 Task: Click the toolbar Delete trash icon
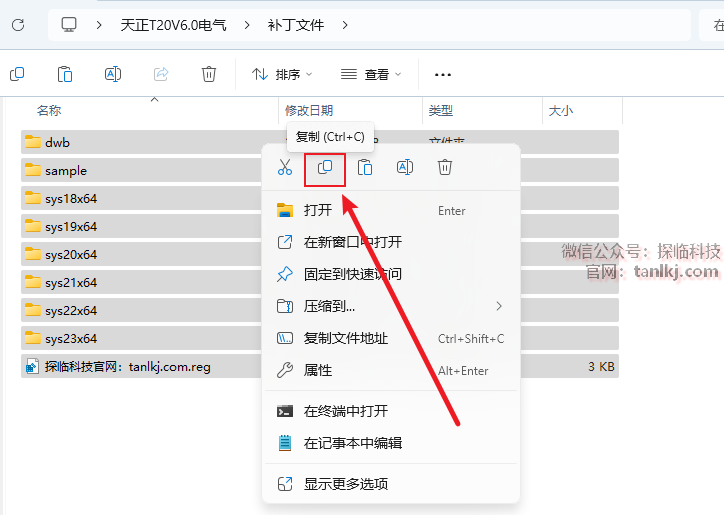pyautogui.click(x=209, y=74)
